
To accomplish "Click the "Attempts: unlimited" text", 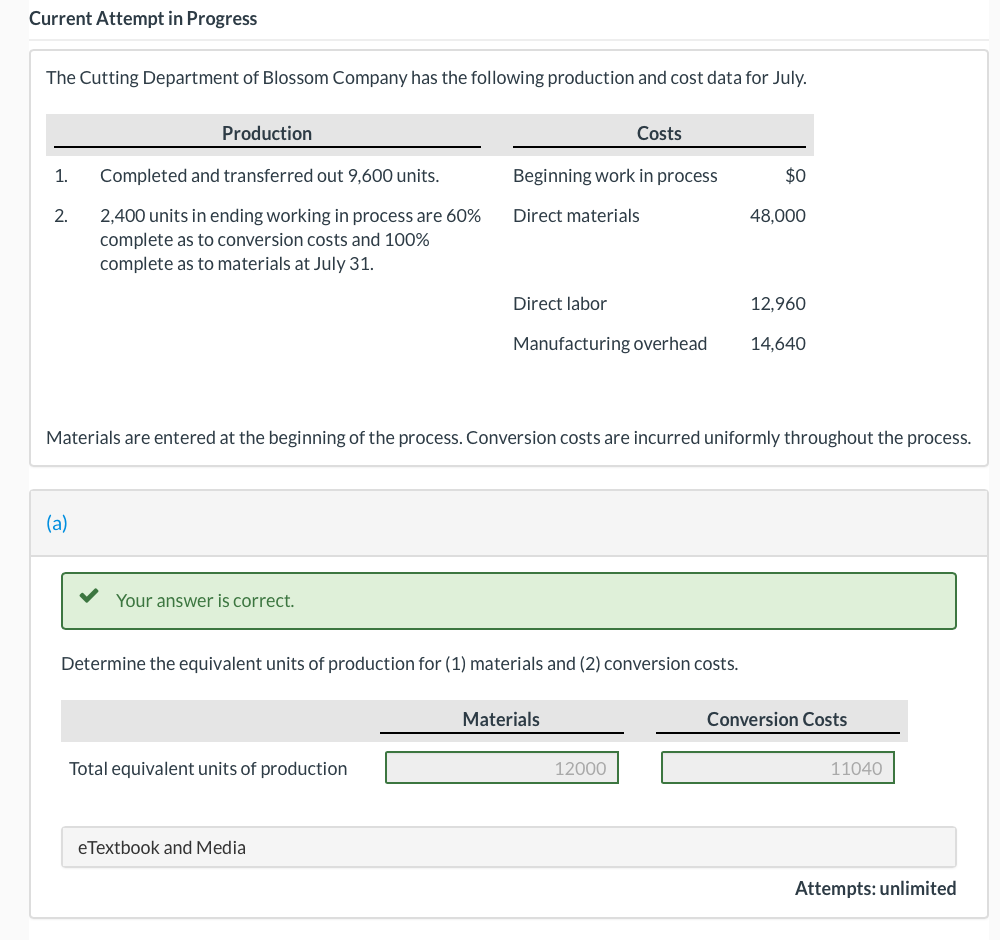I will pos(875,888).
